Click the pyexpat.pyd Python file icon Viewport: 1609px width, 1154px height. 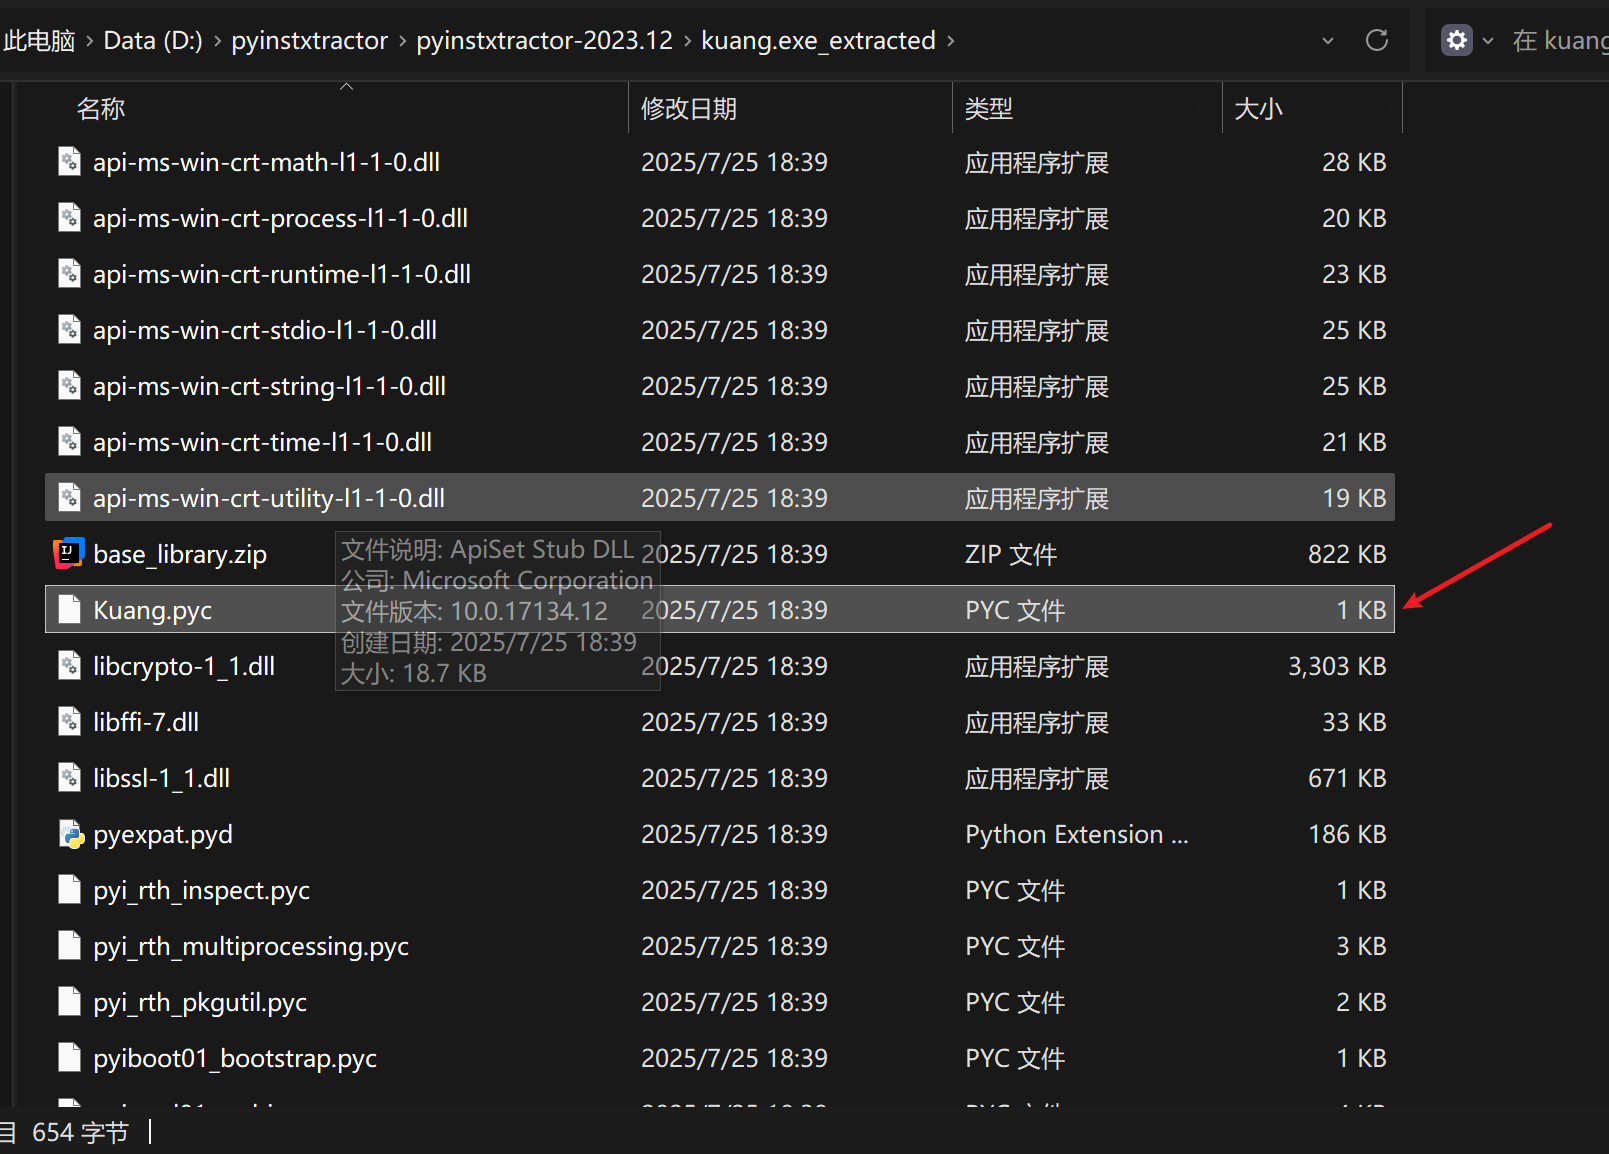pos(70,834)
